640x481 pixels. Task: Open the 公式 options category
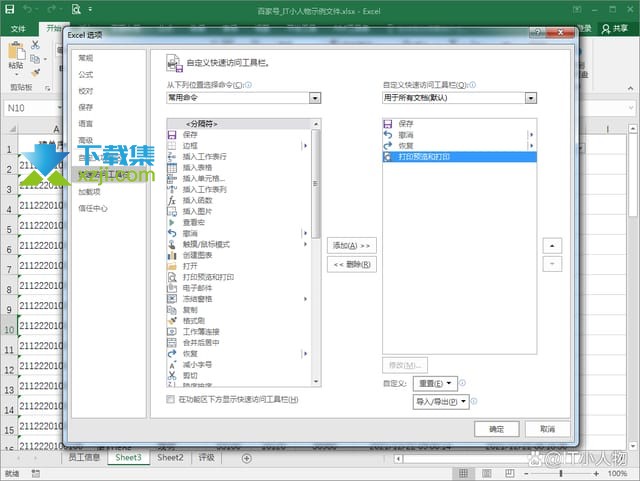coord(86,75)
